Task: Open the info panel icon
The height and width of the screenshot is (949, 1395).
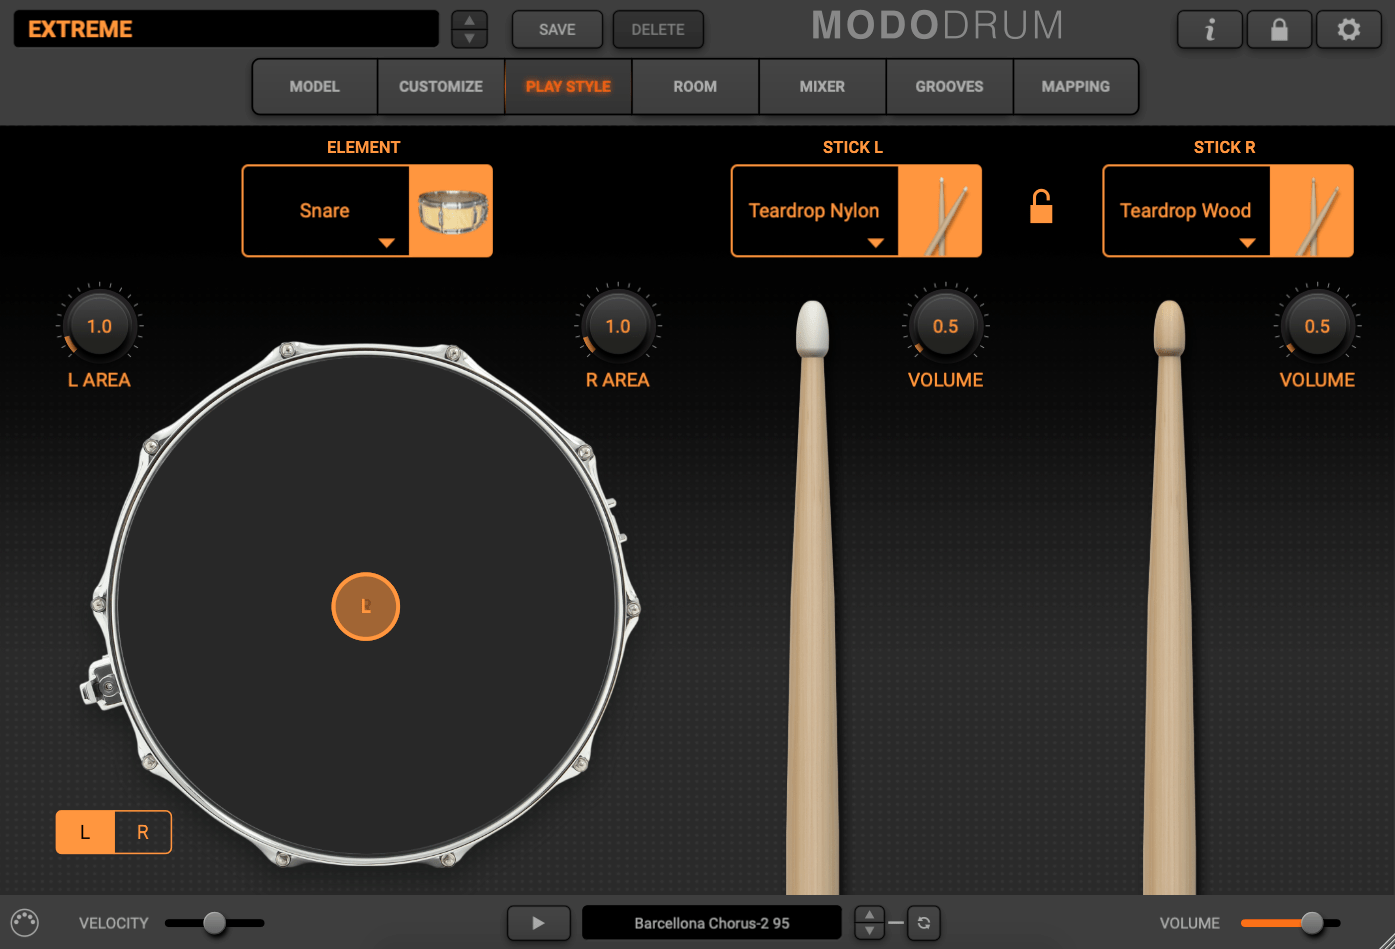Action: coord(1210,30)
